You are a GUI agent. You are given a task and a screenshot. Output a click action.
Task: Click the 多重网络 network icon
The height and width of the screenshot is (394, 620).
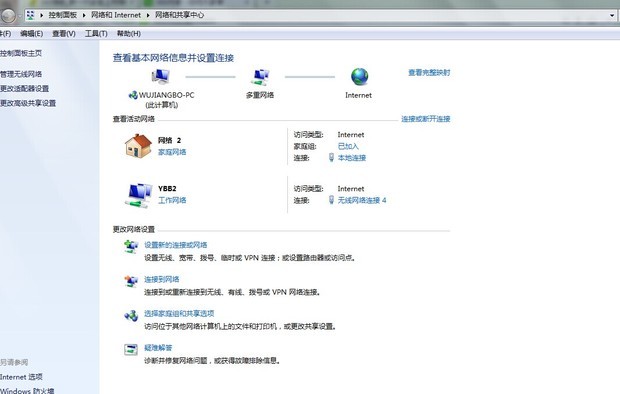(260, 77)
